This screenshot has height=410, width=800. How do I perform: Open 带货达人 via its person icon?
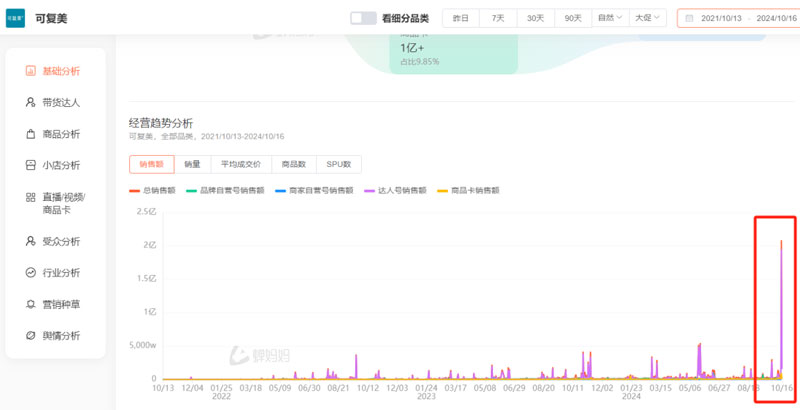(x=30, y=102)
